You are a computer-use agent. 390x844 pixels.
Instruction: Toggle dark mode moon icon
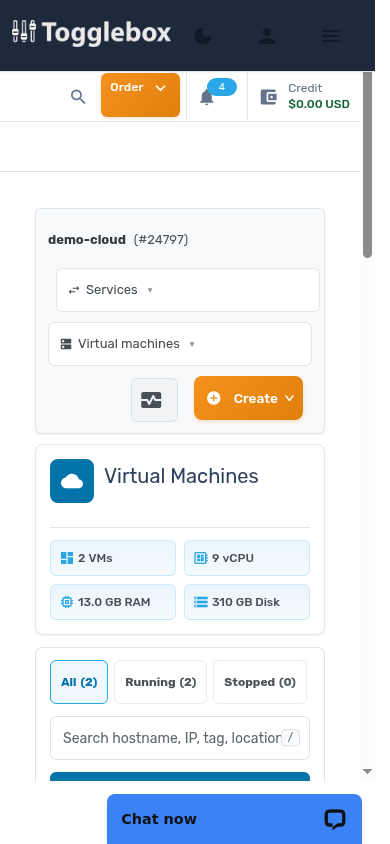coord(203,36)
